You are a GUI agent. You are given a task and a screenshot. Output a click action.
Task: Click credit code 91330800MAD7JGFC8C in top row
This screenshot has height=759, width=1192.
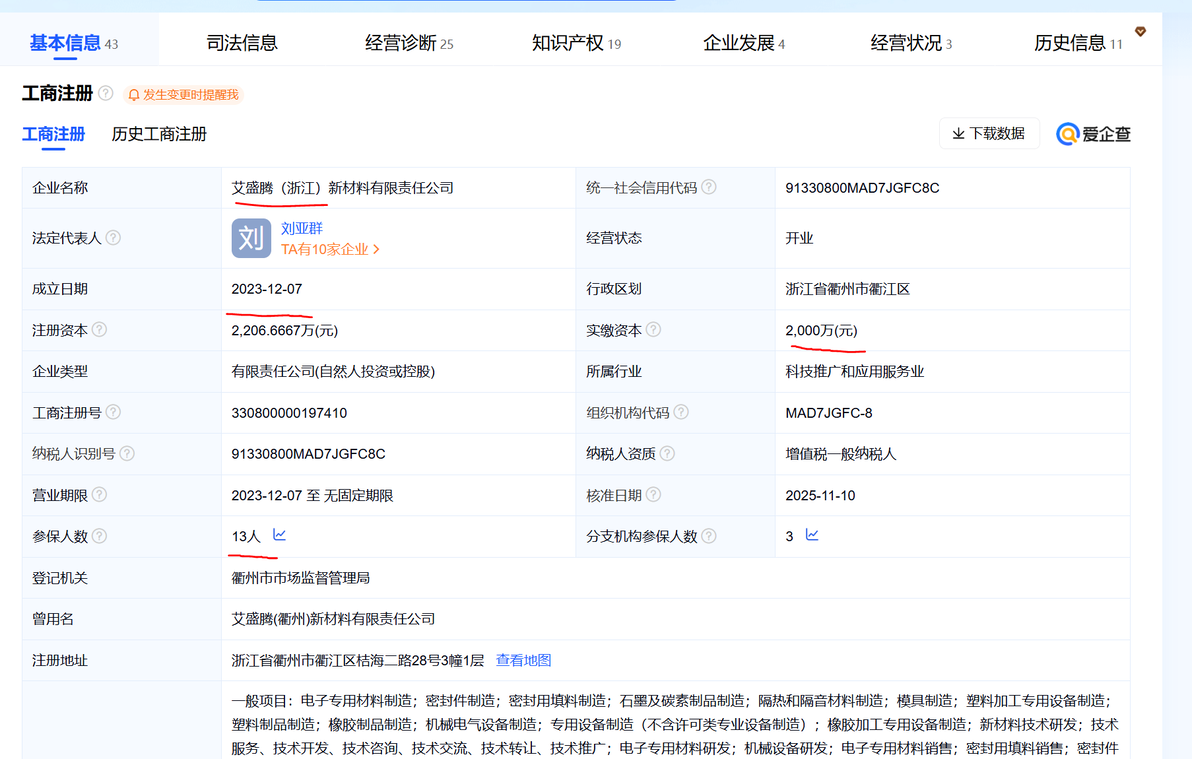click(862, 188)
